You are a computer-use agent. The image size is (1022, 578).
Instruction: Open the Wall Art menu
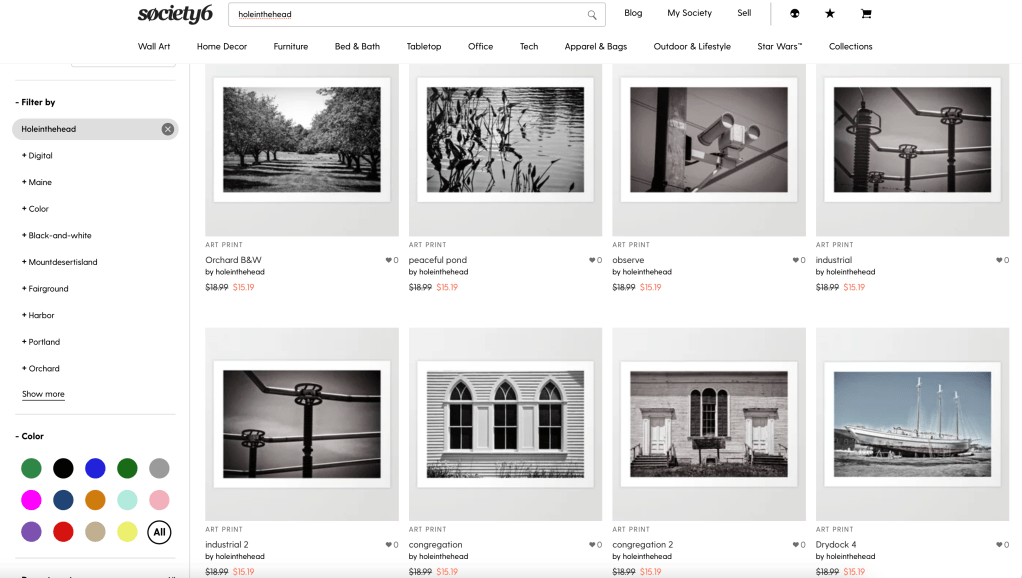(154, 46)
